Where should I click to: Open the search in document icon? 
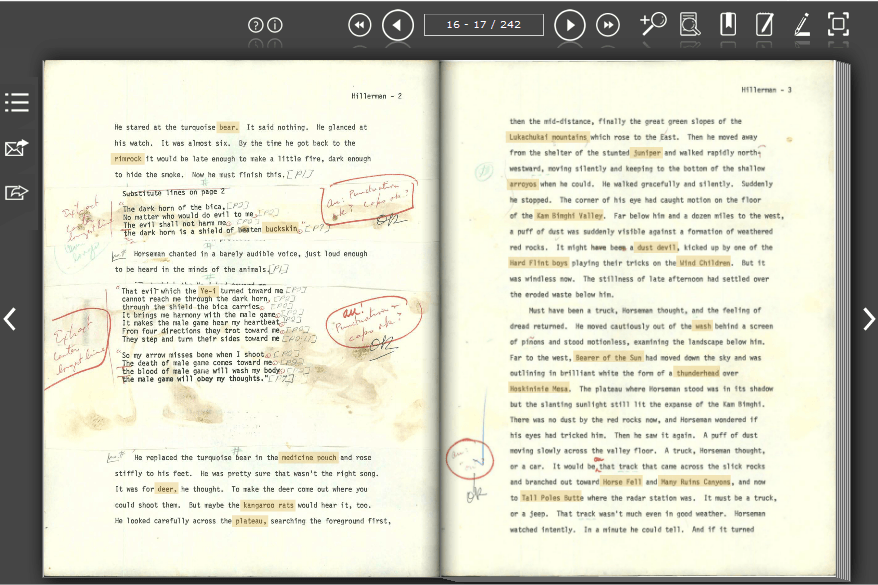click(690, 24)
